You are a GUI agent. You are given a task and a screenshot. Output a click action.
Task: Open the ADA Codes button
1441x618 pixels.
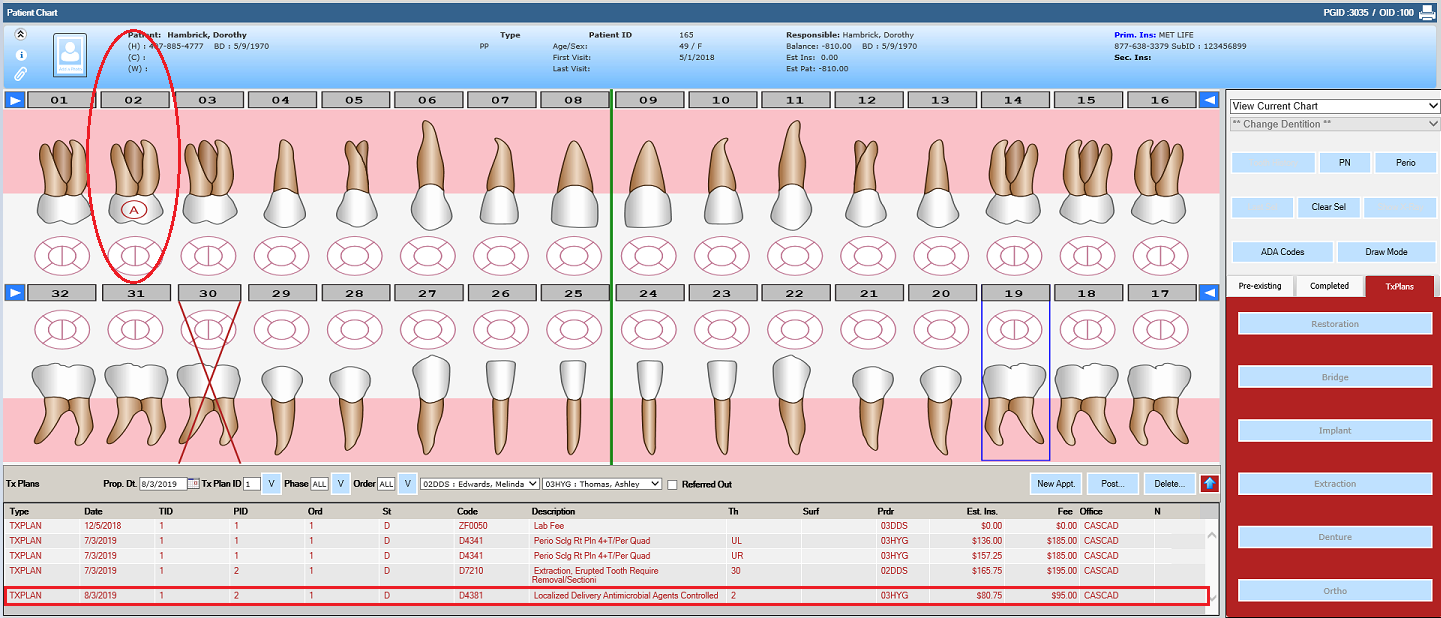point(1281,252)
